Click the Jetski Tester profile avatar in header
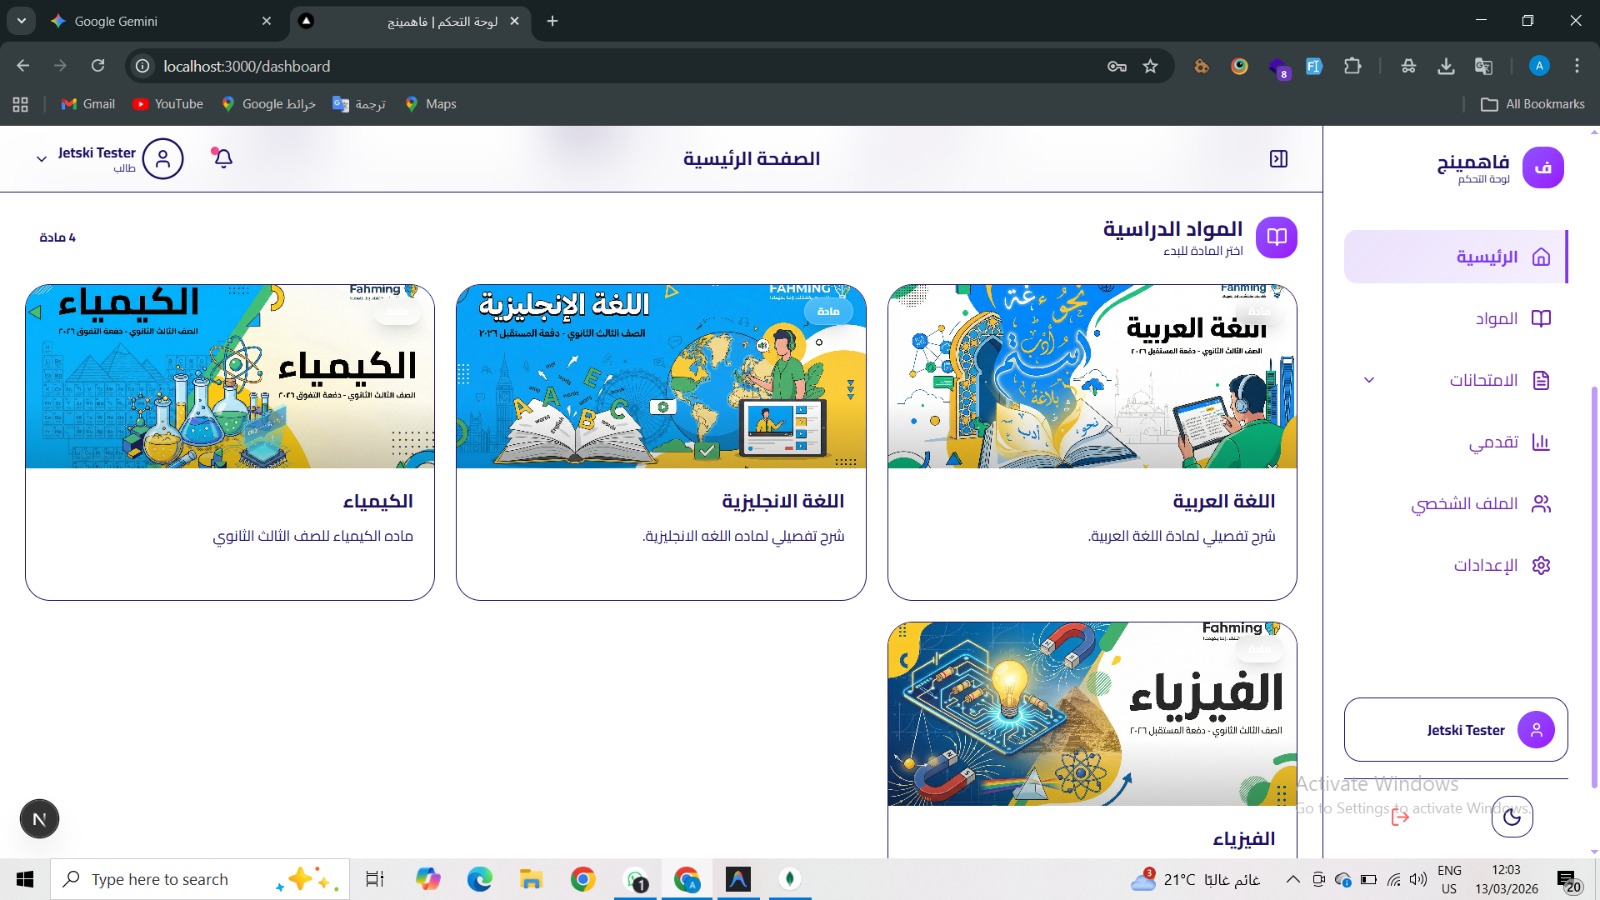Image resolution: width=1600 pixels, height=900 pixels. coord(163,159)
